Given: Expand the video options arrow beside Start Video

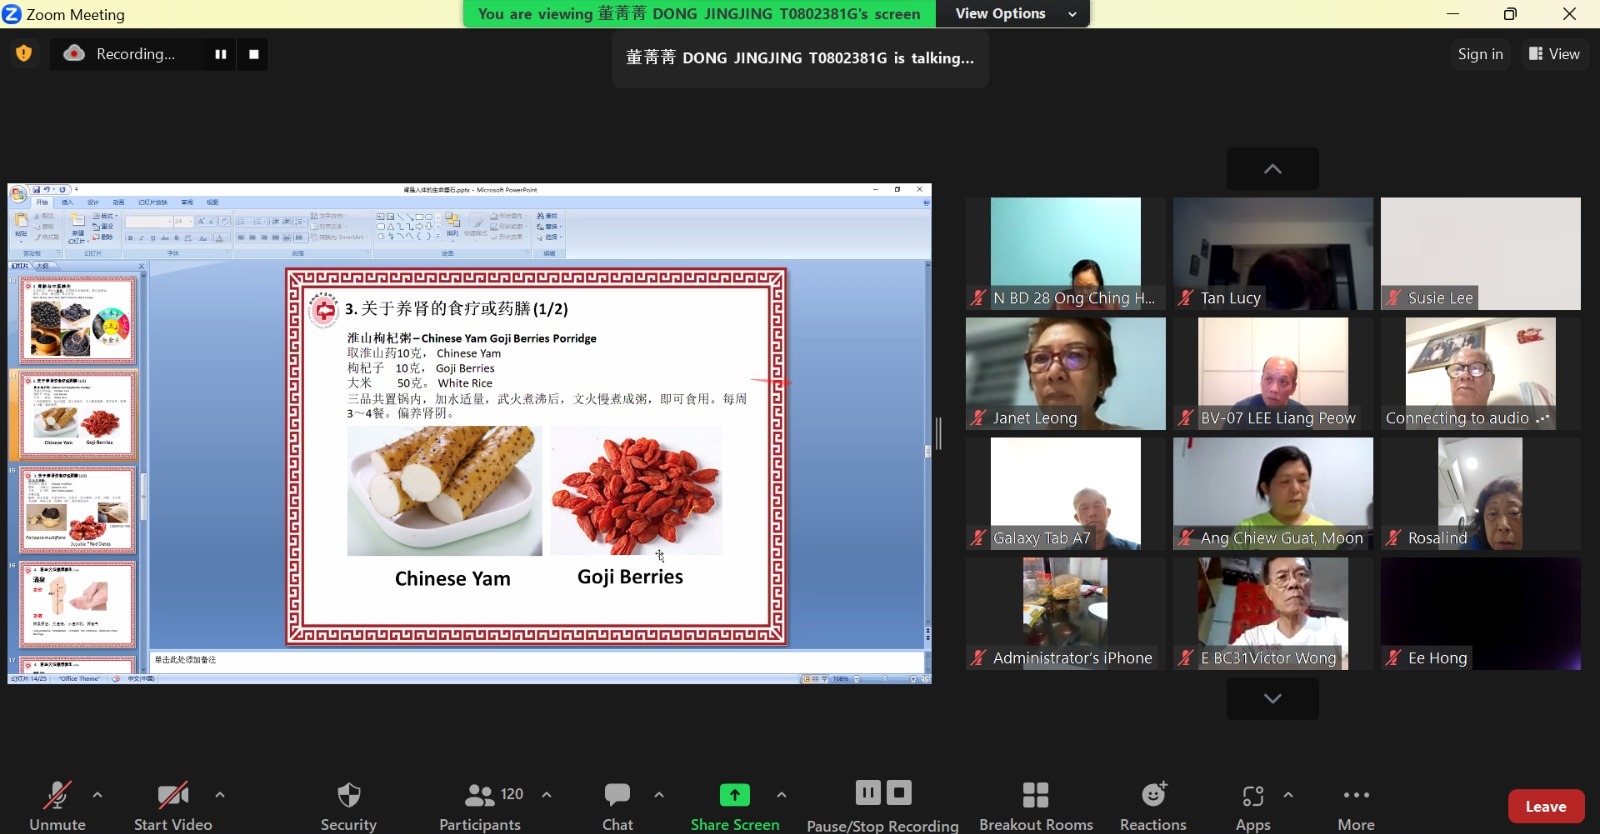Looking at the screenshot, I should [x=220, y=795].
